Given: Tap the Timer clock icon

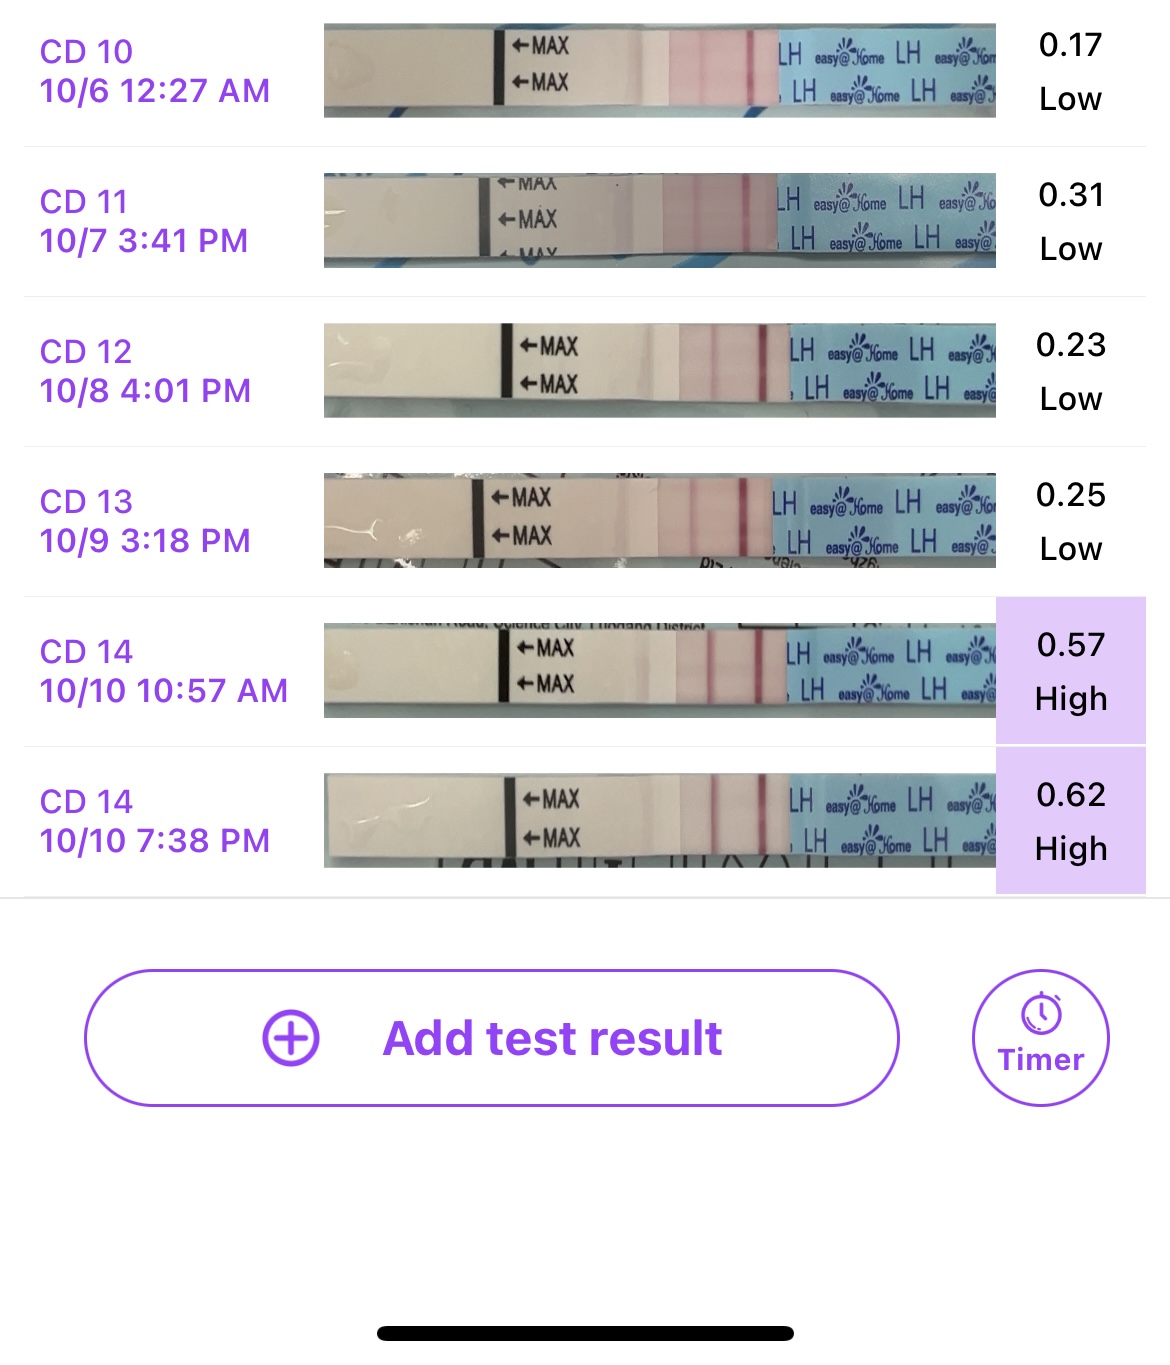Looking at the screenshot, I should pyautogui.click(x=1041, y=1013).
